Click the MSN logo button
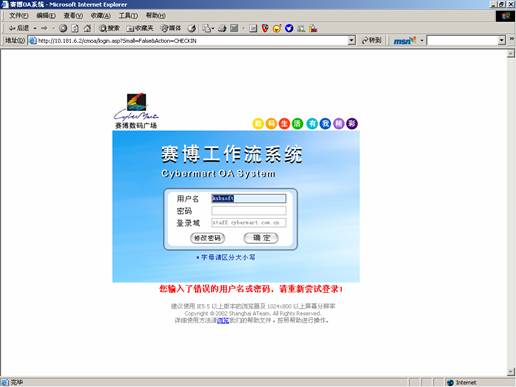The width and height of the screenshot is (516, 387). pos(405,41)
